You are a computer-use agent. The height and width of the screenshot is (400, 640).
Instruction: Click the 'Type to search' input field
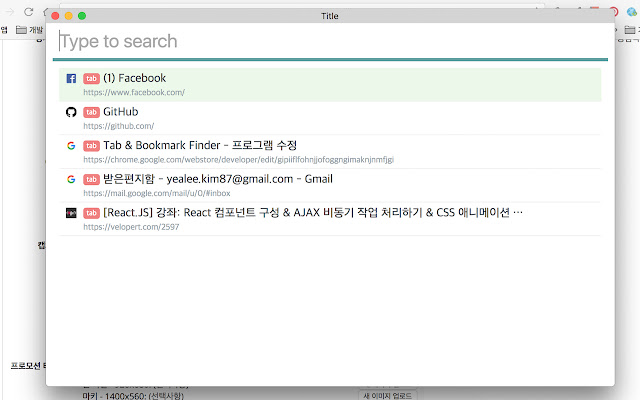(330, 41)
